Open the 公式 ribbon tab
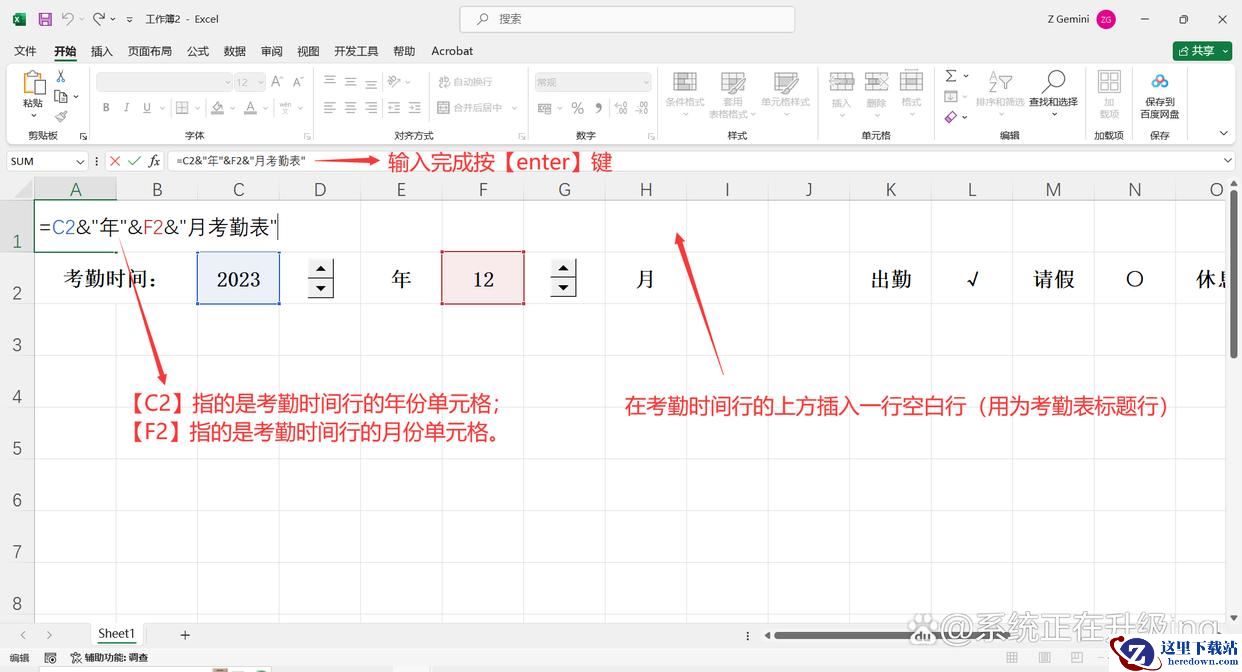Image resolution: width=1242 pixels, height=672 pixels. 198,51
